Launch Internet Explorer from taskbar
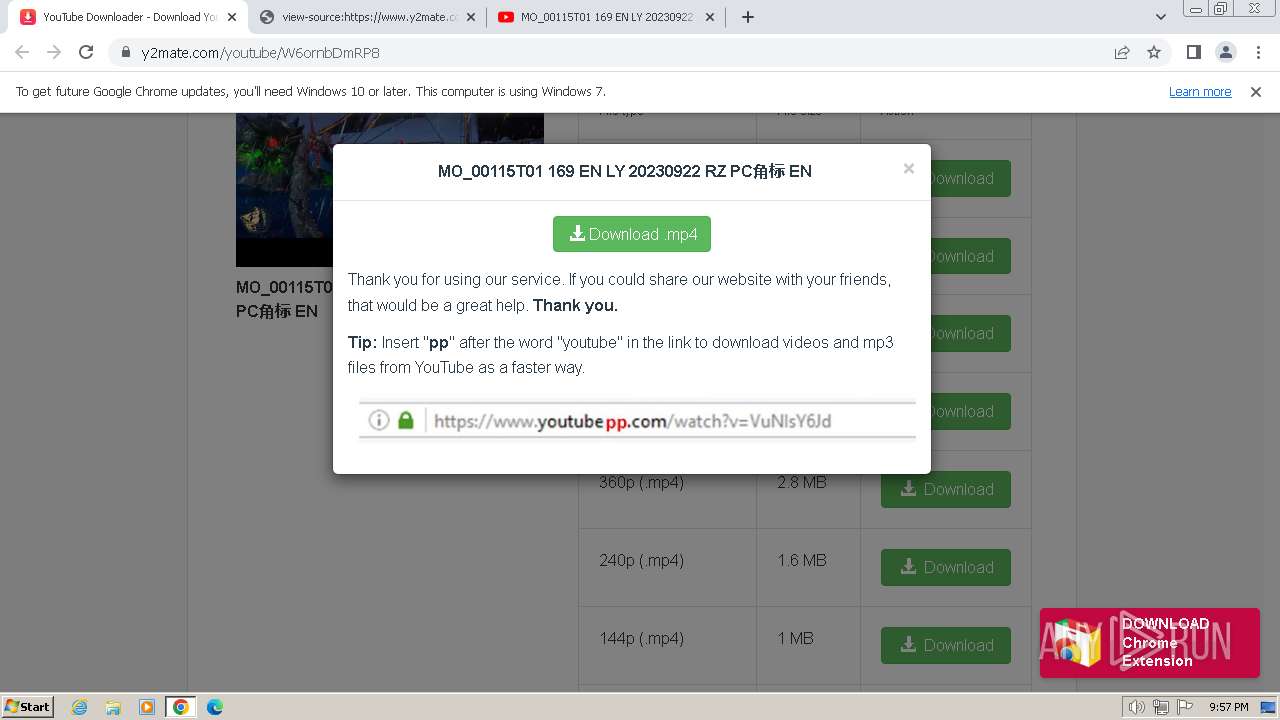 [x=79, y=707]
